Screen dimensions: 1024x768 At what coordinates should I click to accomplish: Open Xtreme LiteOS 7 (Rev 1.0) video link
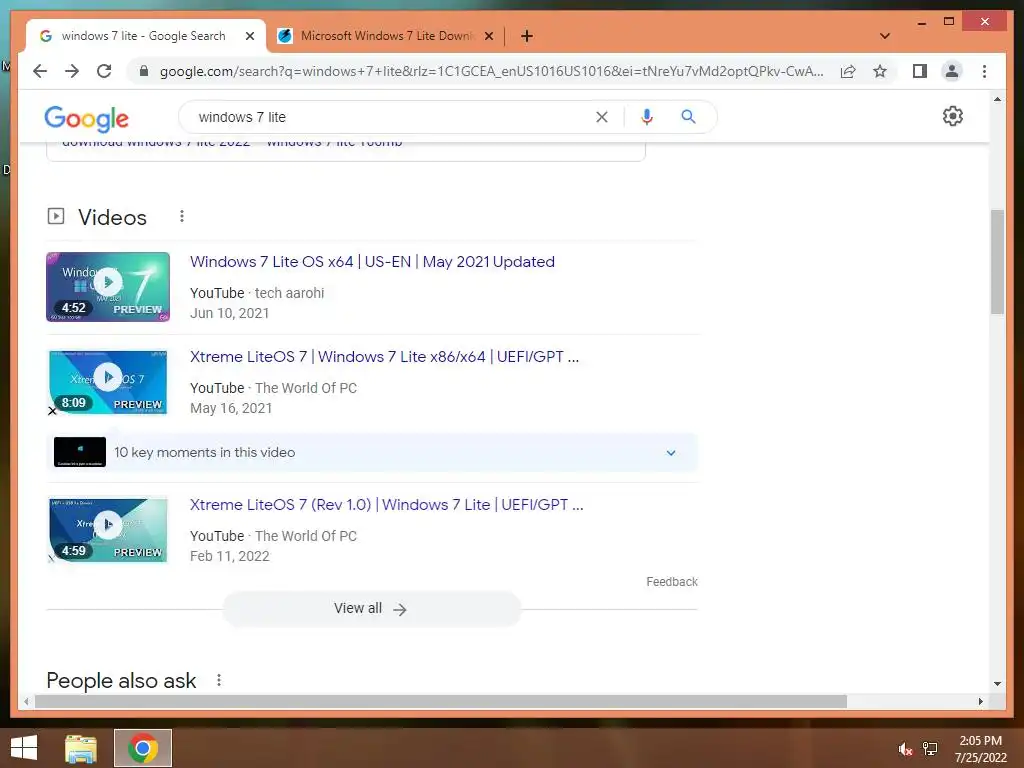(x=387, y=505)
